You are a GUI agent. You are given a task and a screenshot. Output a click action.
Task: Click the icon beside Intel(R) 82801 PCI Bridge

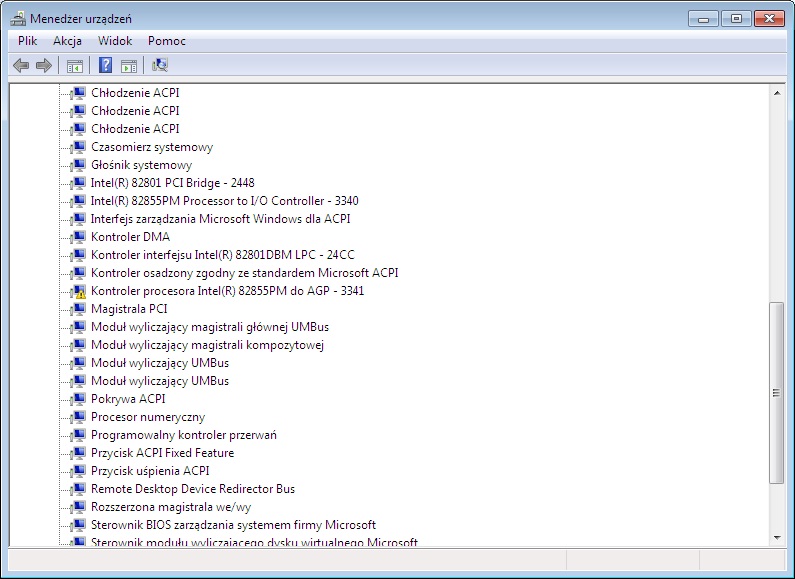click(x=79, y=183)
